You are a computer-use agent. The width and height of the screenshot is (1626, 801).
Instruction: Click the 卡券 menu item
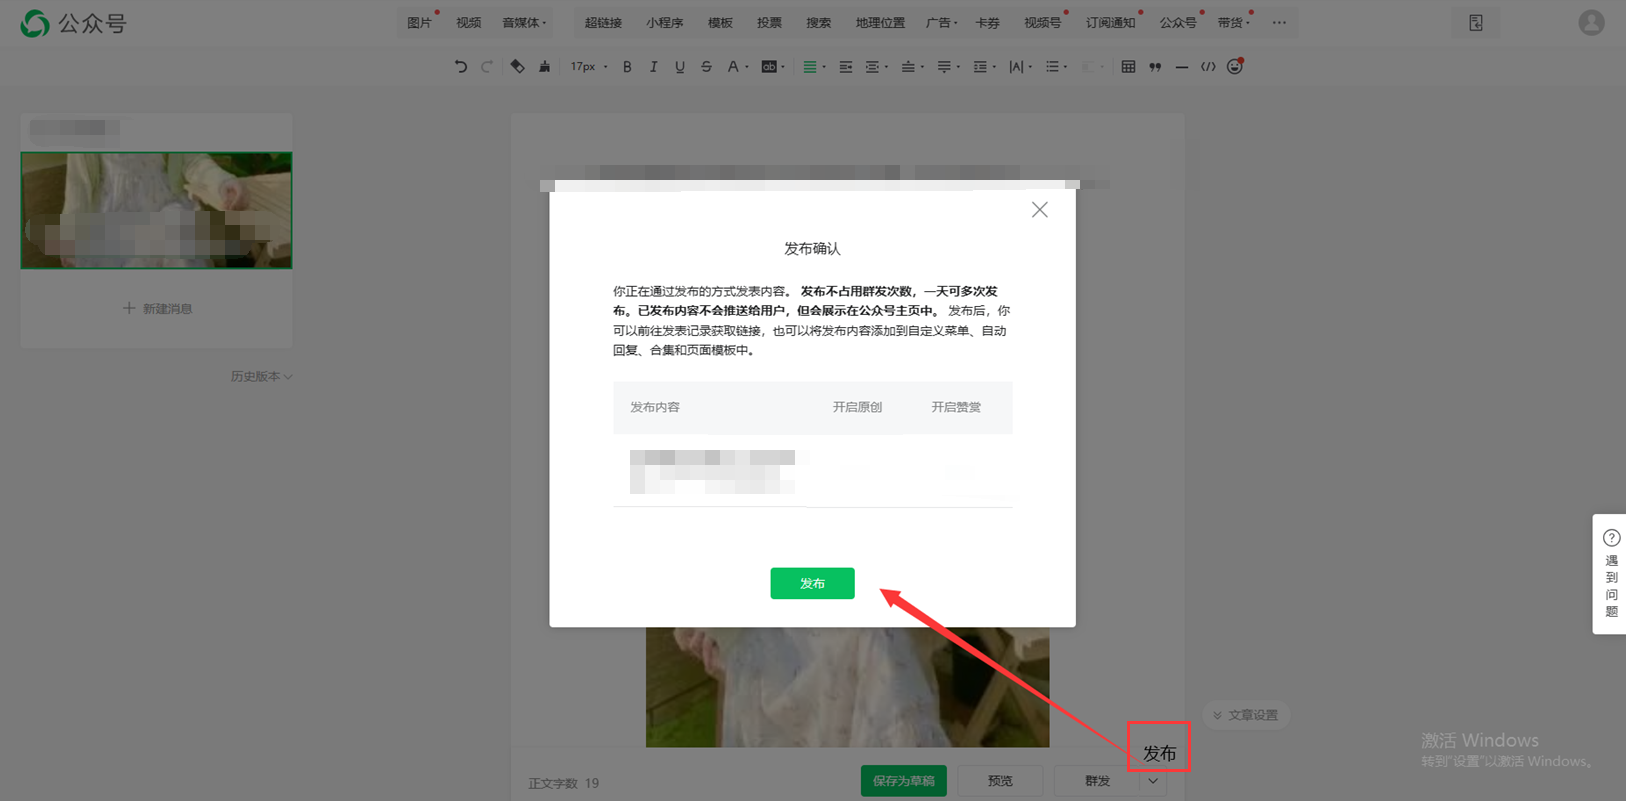[x=987, y=23]
